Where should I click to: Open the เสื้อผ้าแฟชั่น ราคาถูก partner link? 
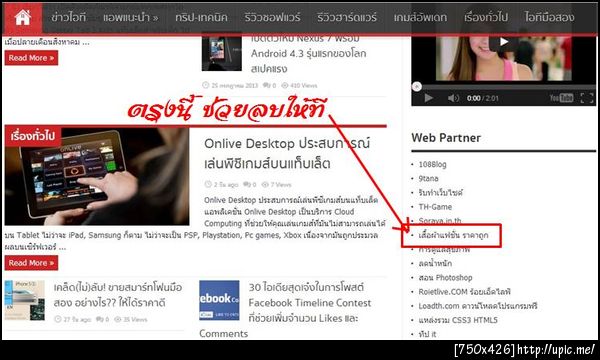pos(453,235)
